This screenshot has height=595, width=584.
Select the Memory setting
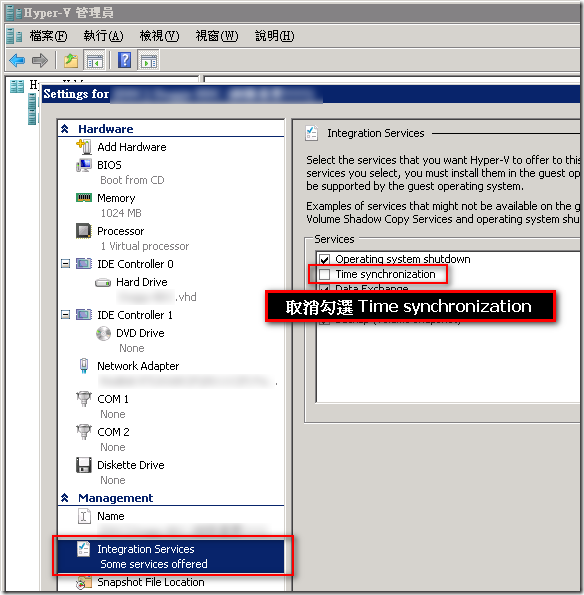click(x=116, y=198)
